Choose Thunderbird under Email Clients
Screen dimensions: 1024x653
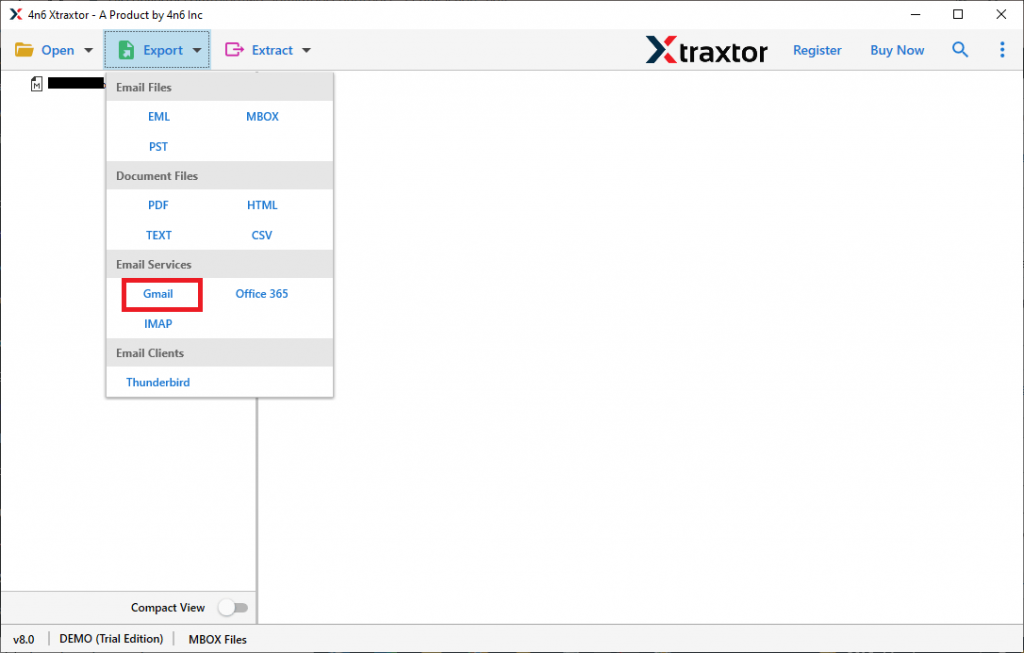(158, 382)
